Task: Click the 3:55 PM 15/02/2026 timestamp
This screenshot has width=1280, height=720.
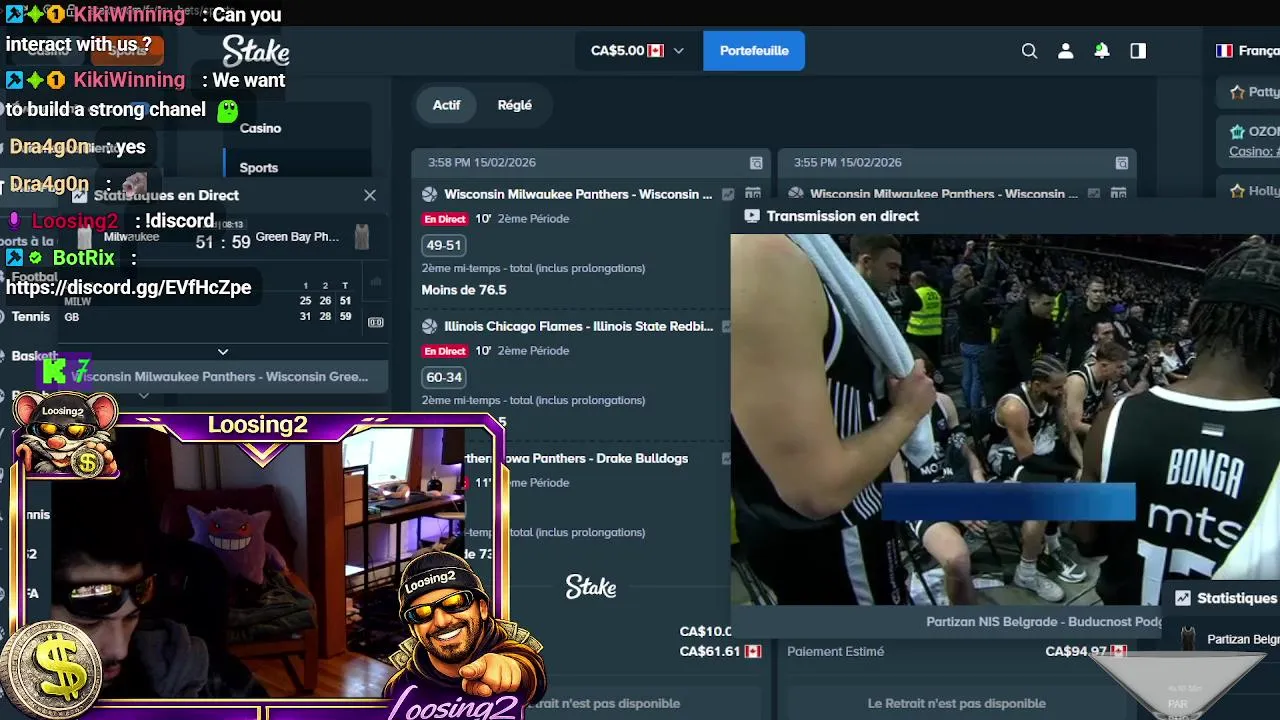Action: [847, 162]
